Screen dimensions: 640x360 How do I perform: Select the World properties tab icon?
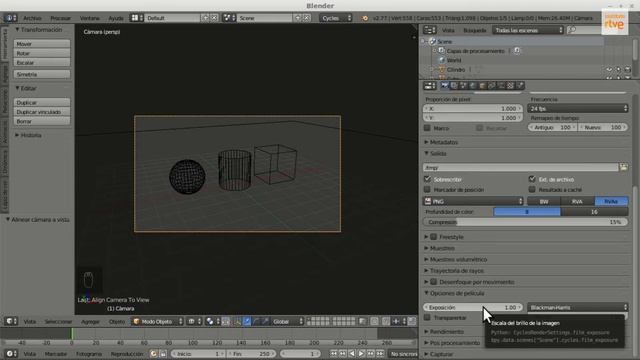point(473,85)
